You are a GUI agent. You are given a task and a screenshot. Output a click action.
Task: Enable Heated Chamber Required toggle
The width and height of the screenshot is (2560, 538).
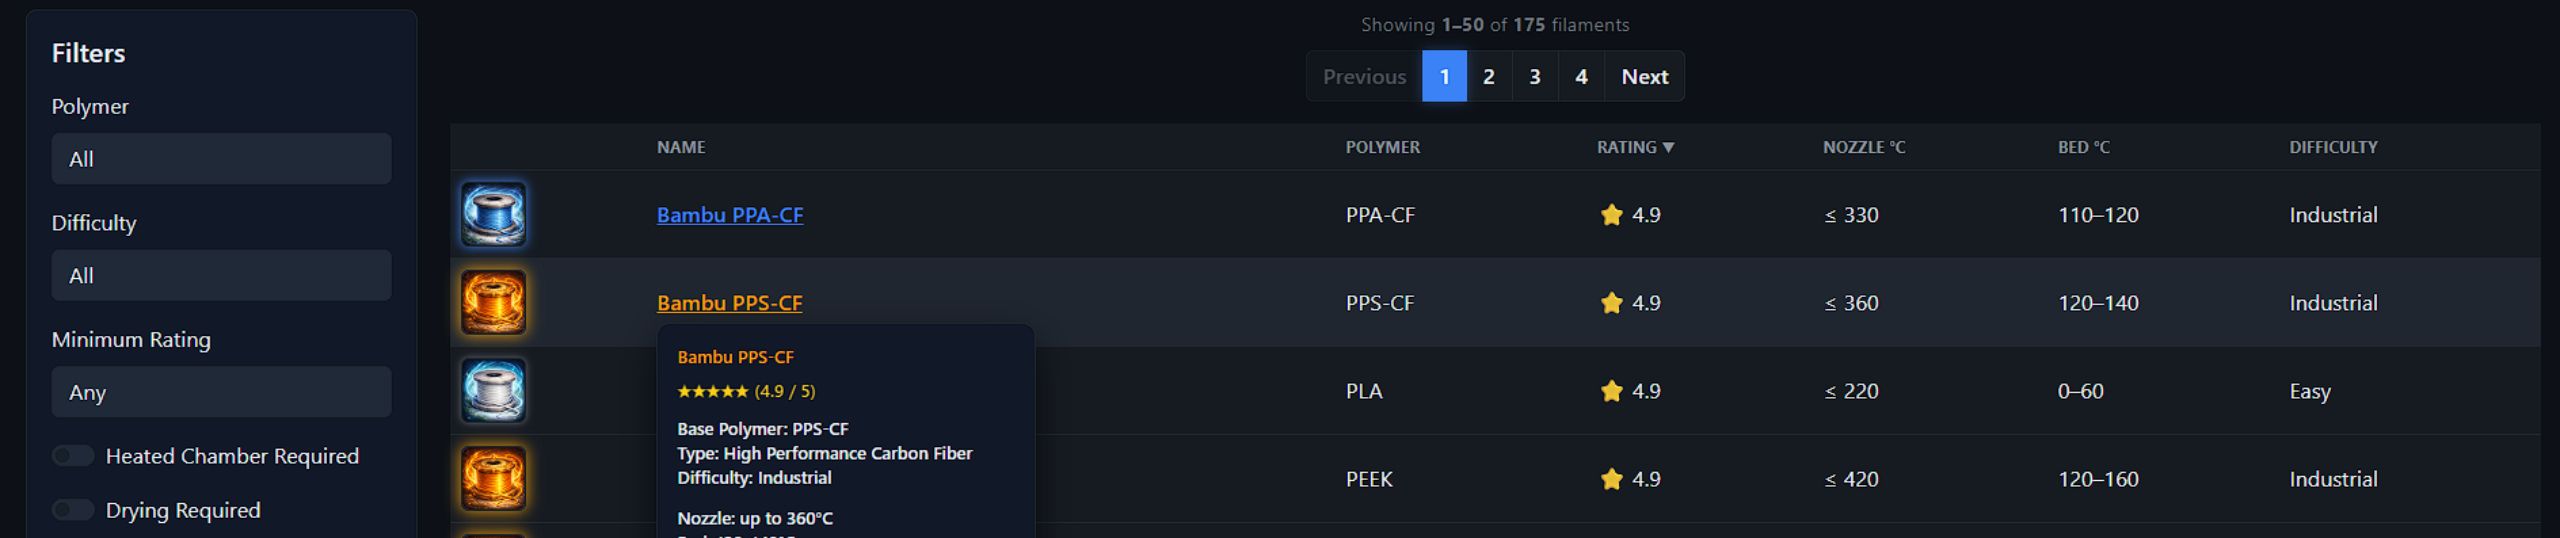[73, 456]
